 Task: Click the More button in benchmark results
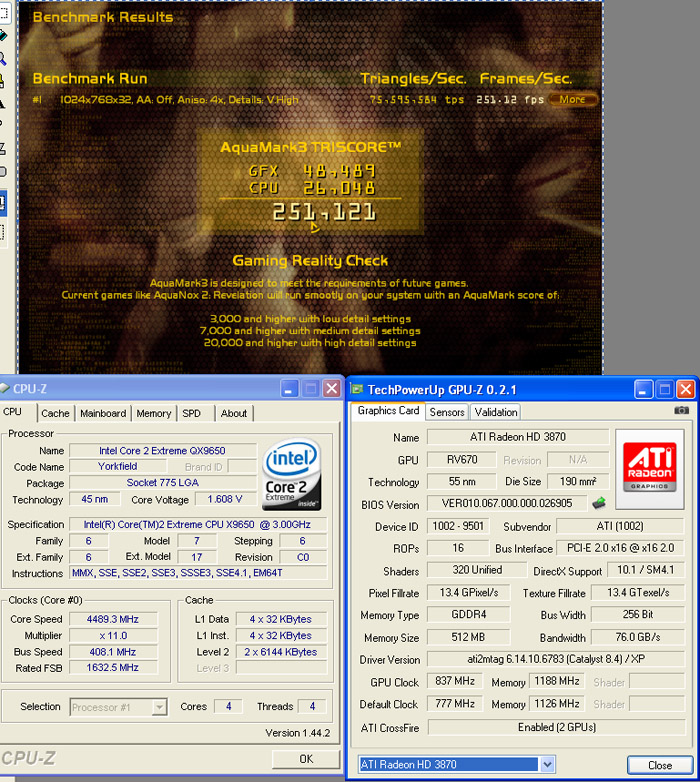click(572, 99)
